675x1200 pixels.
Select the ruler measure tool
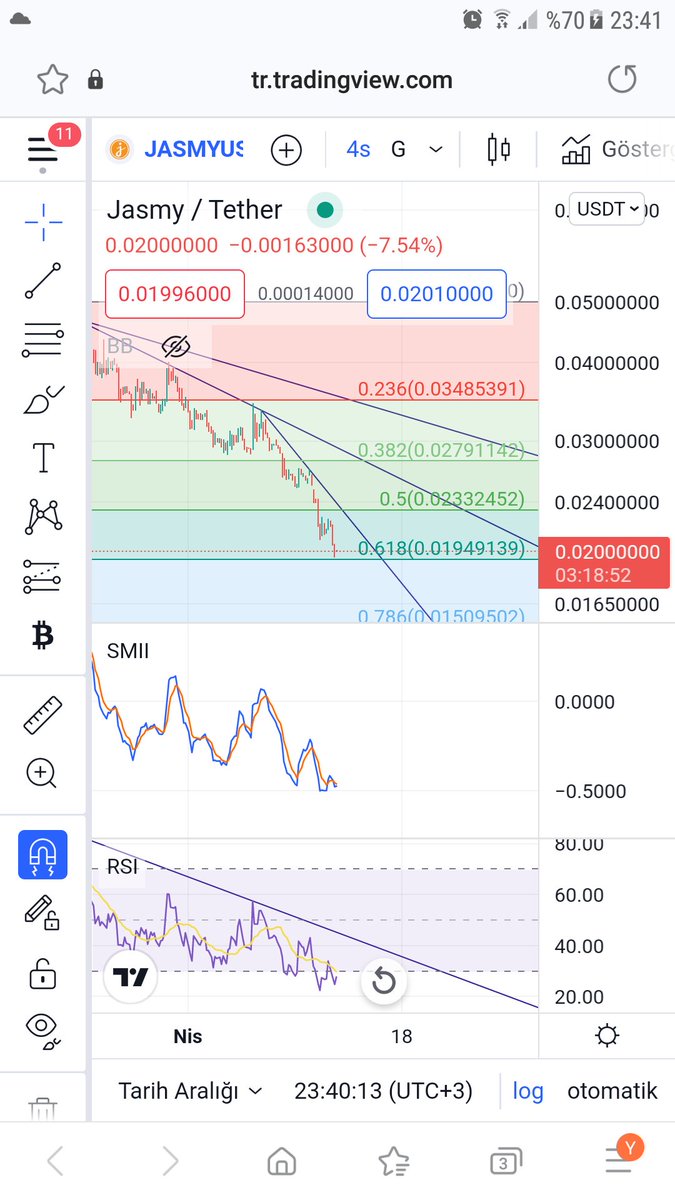click(x=43, y=714)
